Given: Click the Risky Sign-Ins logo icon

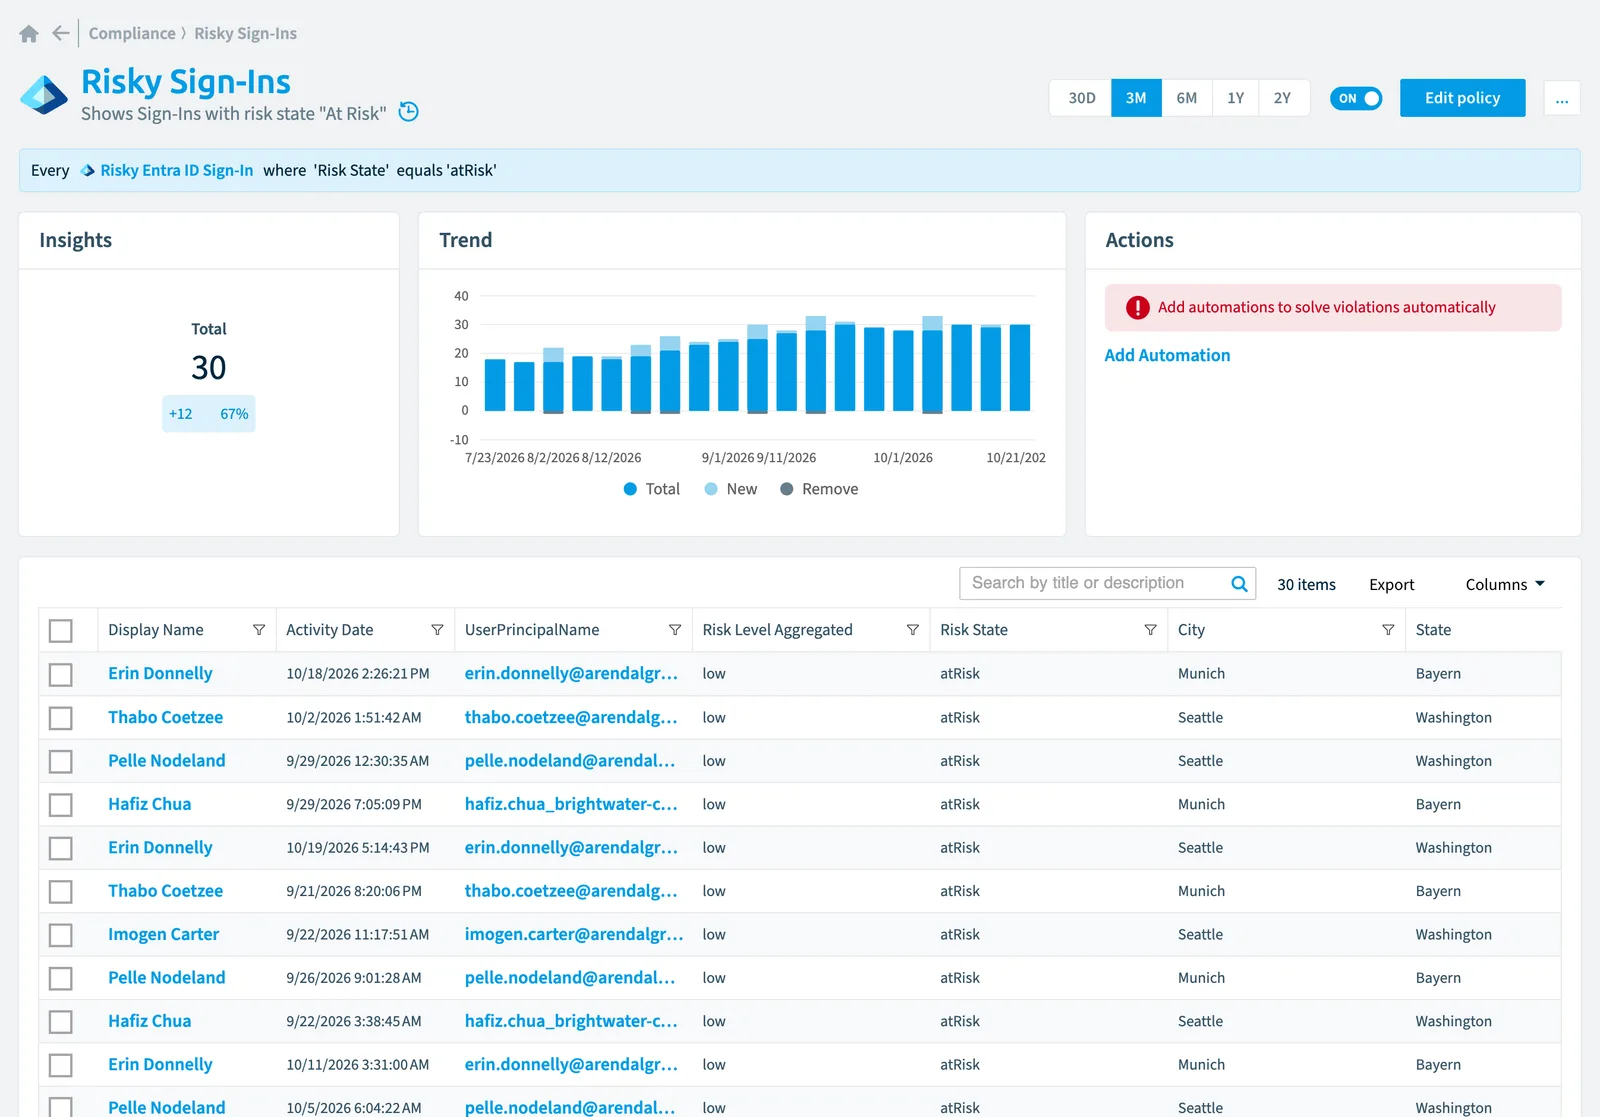Looking at the screenshot, I should click(45, 96).
